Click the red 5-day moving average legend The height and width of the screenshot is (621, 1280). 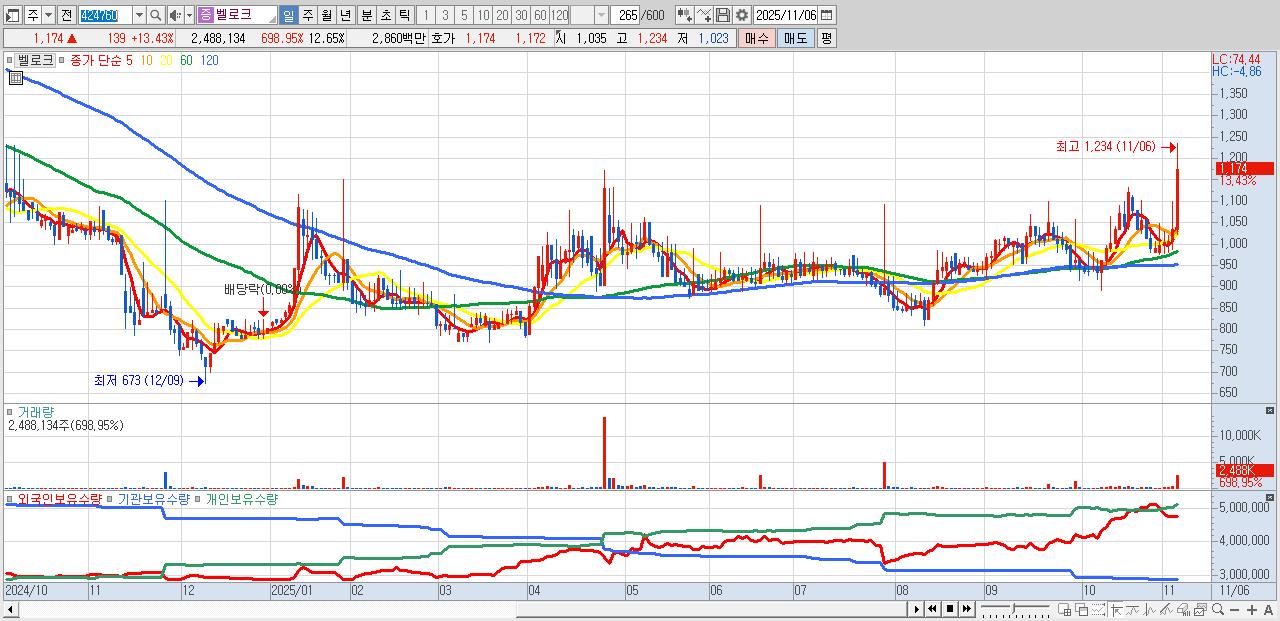pos(129,60)
